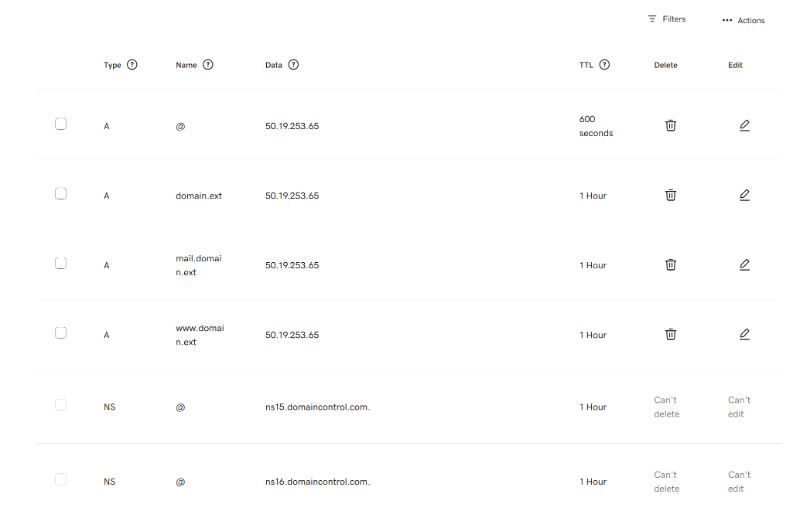Delete the mail.domain.ext A record
Image resolution: width=800 pixels, height=510 pixels.
point(670,265)
